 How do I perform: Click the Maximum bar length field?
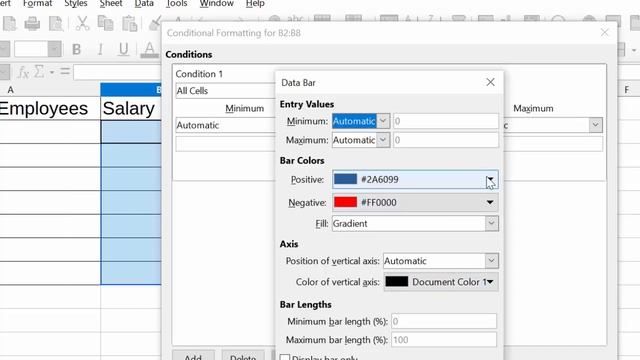(444, 340)
